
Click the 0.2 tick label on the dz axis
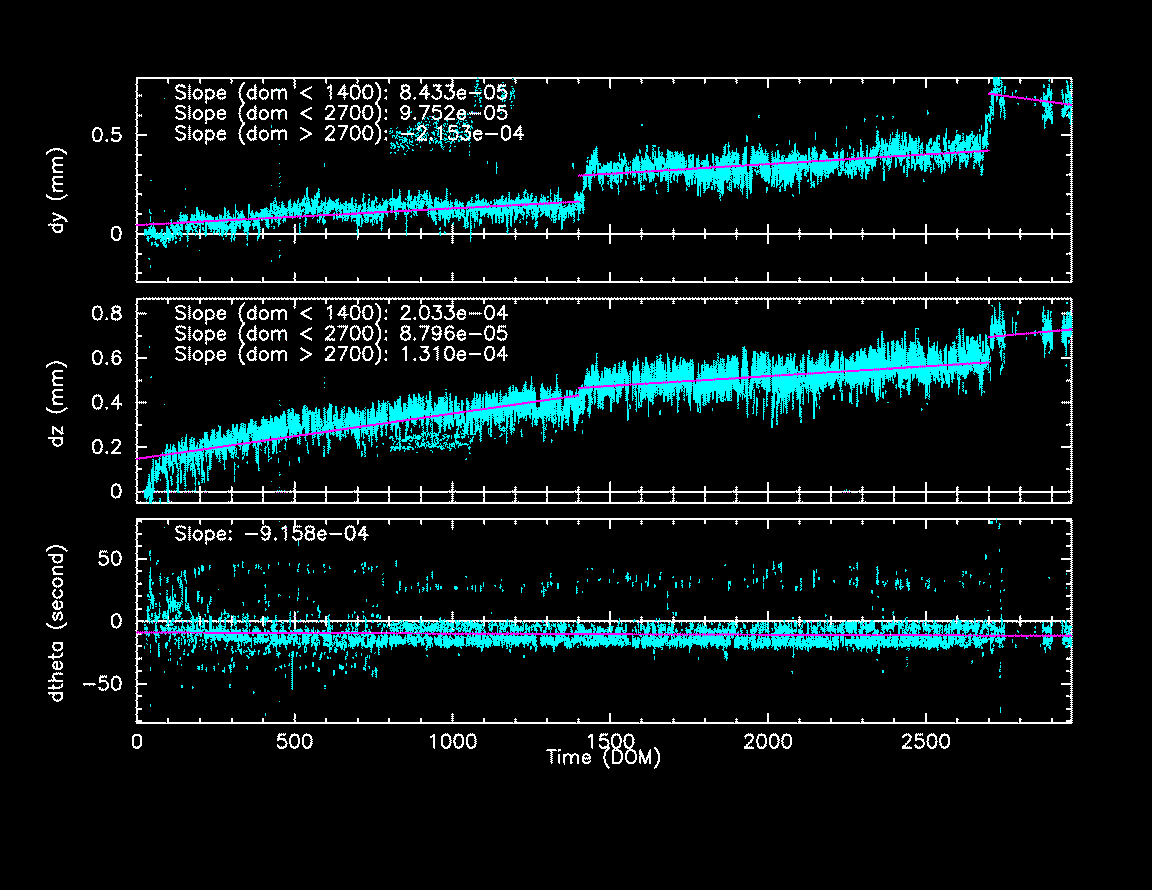[106, 447]
